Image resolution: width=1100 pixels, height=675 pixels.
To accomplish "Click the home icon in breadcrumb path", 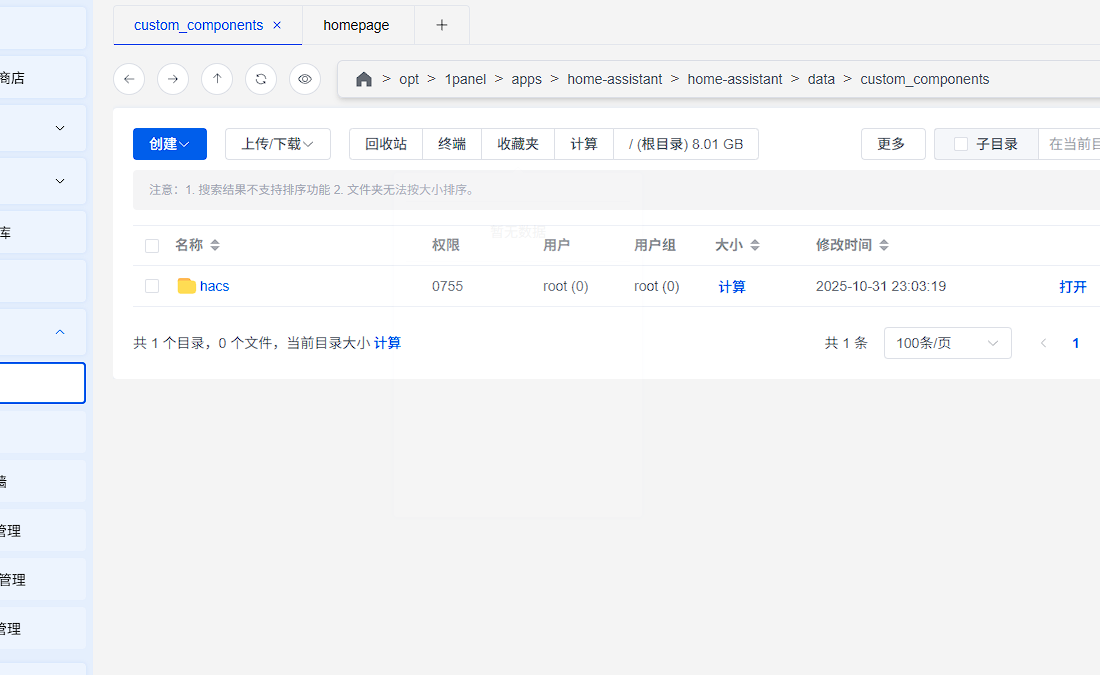I will pos(364,79).
